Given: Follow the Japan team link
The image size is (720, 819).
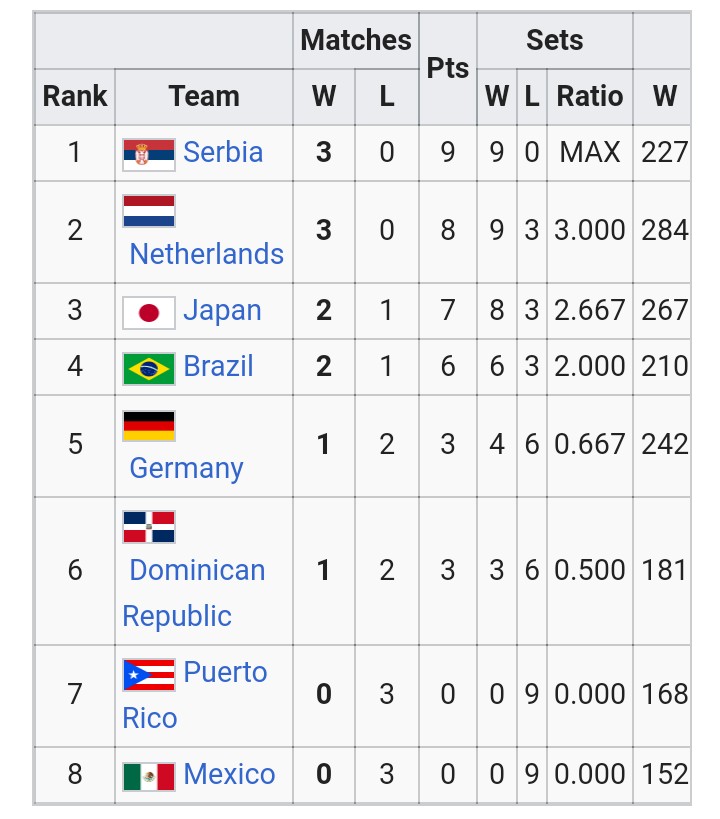Looking at the screenshot, I should click(222, 311).
